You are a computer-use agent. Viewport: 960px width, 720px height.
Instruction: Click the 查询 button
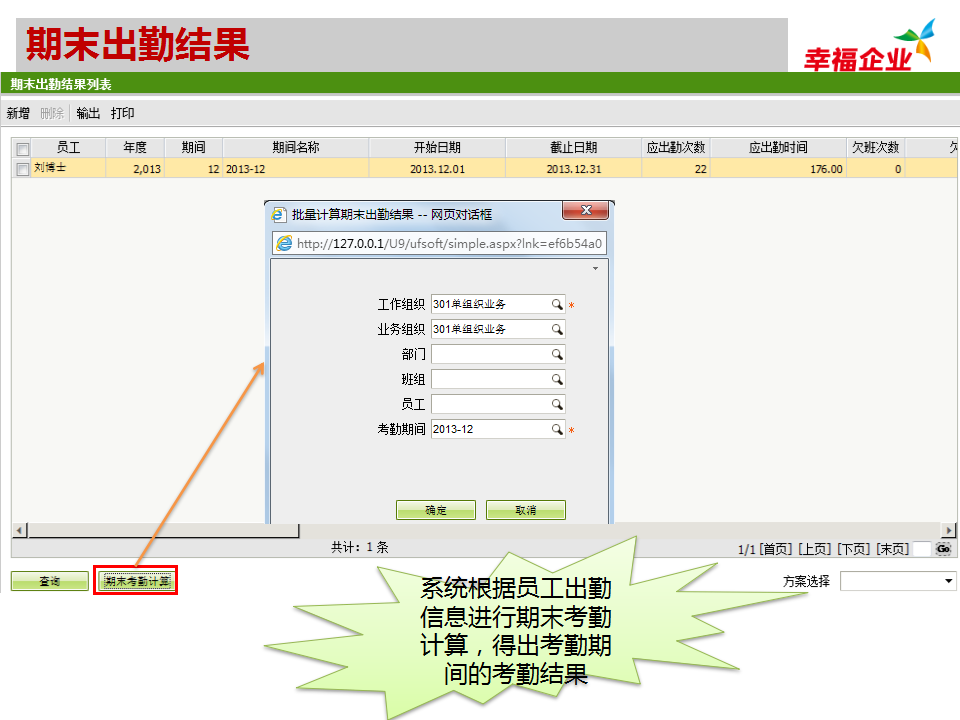click(48, 581)
